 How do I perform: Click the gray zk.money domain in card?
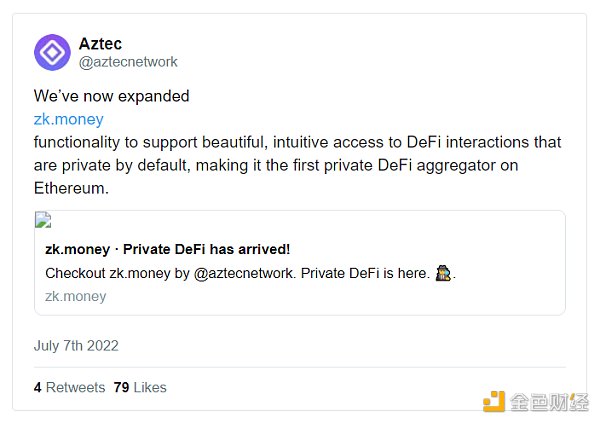coord(76,296)
